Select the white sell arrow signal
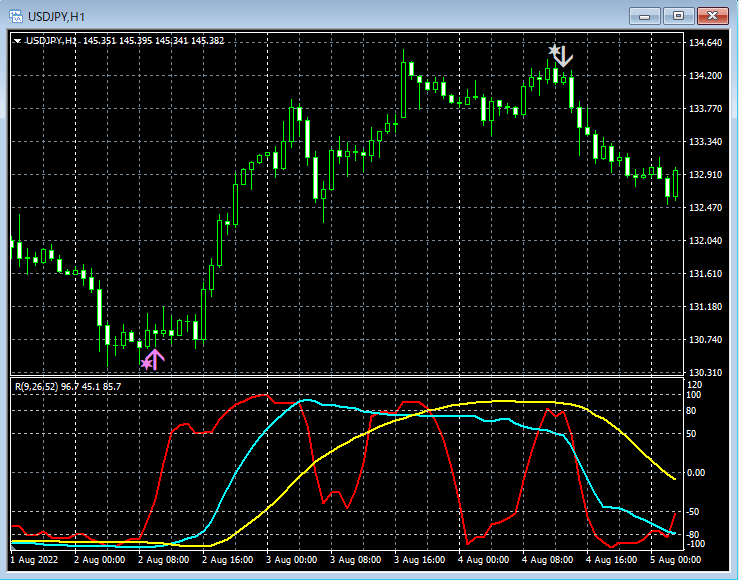This screenshot has width=740, height=580. [562, 54]
